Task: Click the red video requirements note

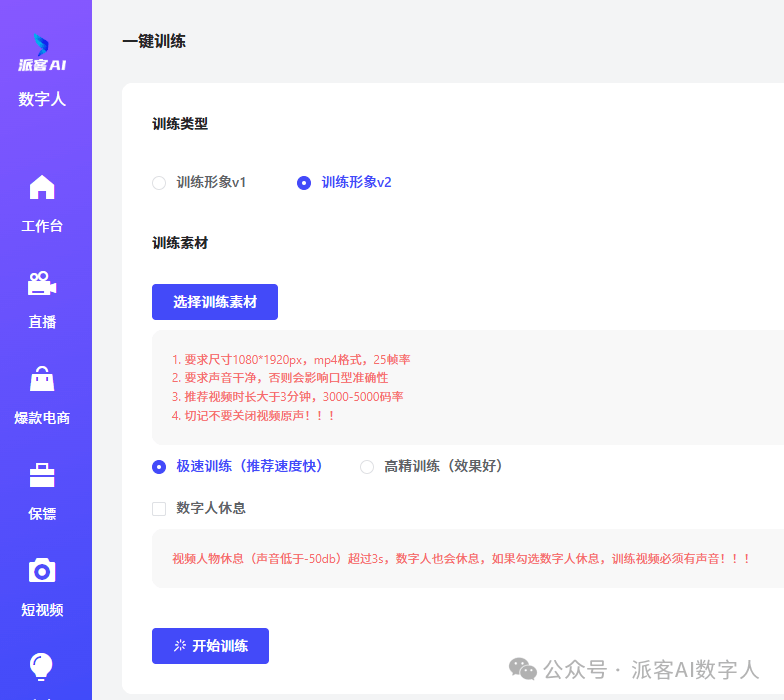Action: pyautogui.click(x=290, y=387)
